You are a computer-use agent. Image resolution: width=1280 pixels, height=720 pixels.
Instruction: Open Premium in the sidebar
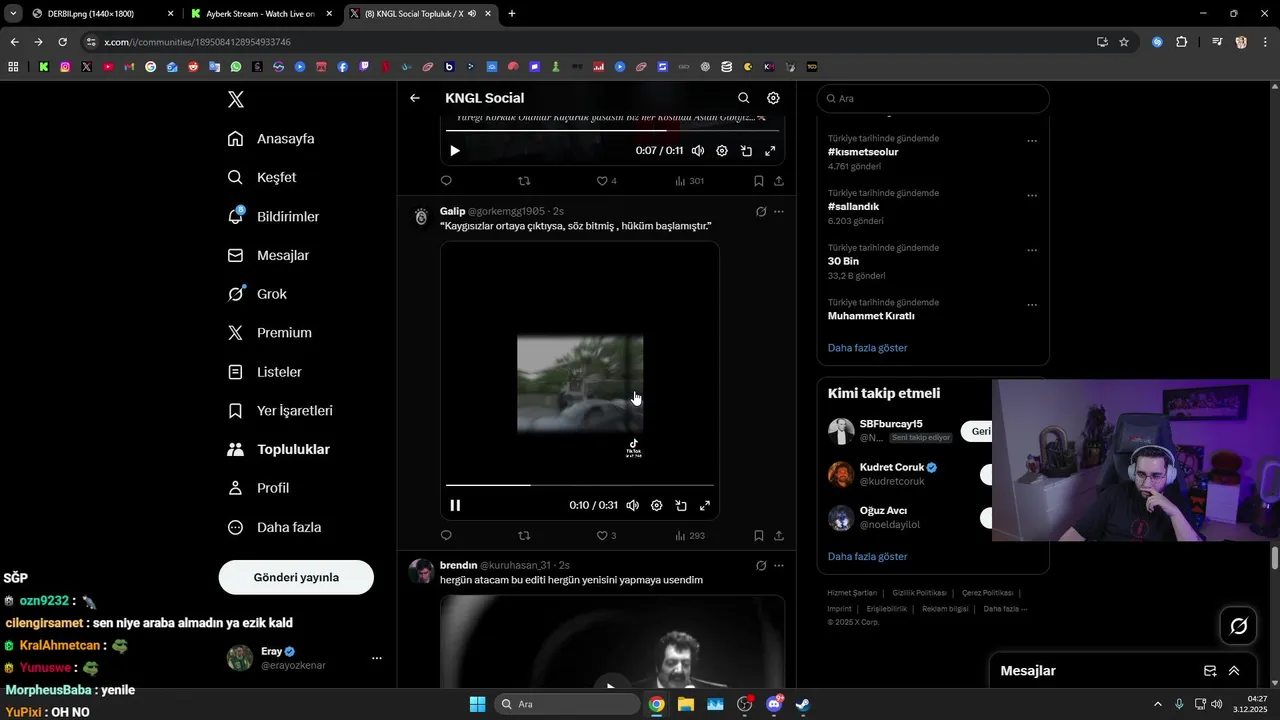(x=270, y=333)
